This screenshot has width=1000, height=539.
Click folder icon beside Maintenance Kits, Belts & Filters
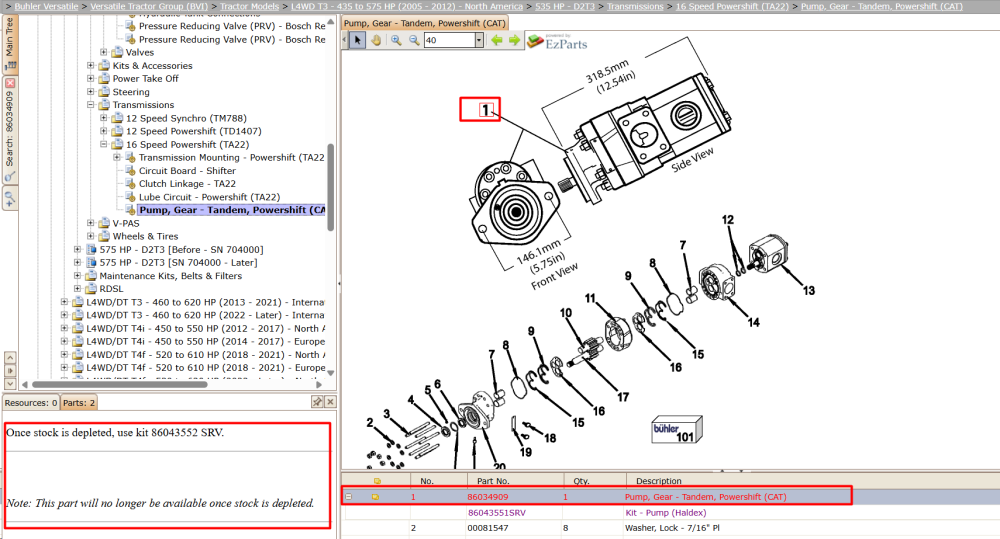91,276
